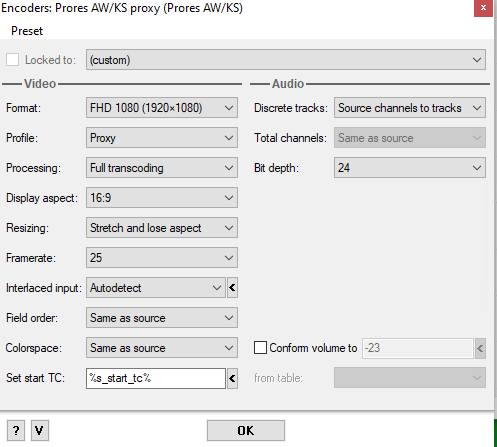Viewport: 497px width, 447px height.
Task: Open the Colorspace dropdown
Action: (162, 348)
